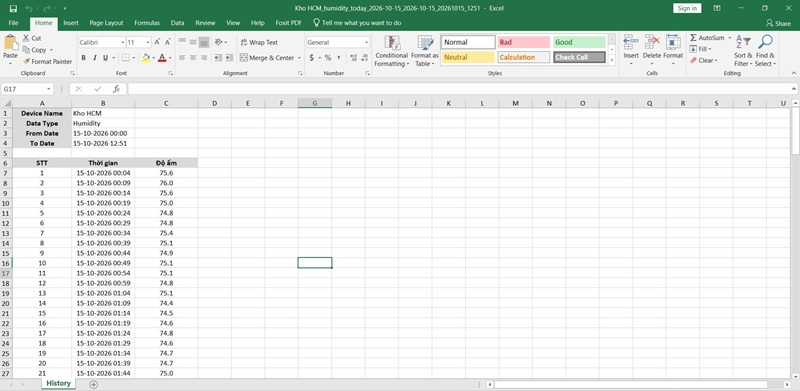Image resolution: width=800 pixels, height=391 pixels.
Task: Toggle Bold formatting
Action: point(84,58)
